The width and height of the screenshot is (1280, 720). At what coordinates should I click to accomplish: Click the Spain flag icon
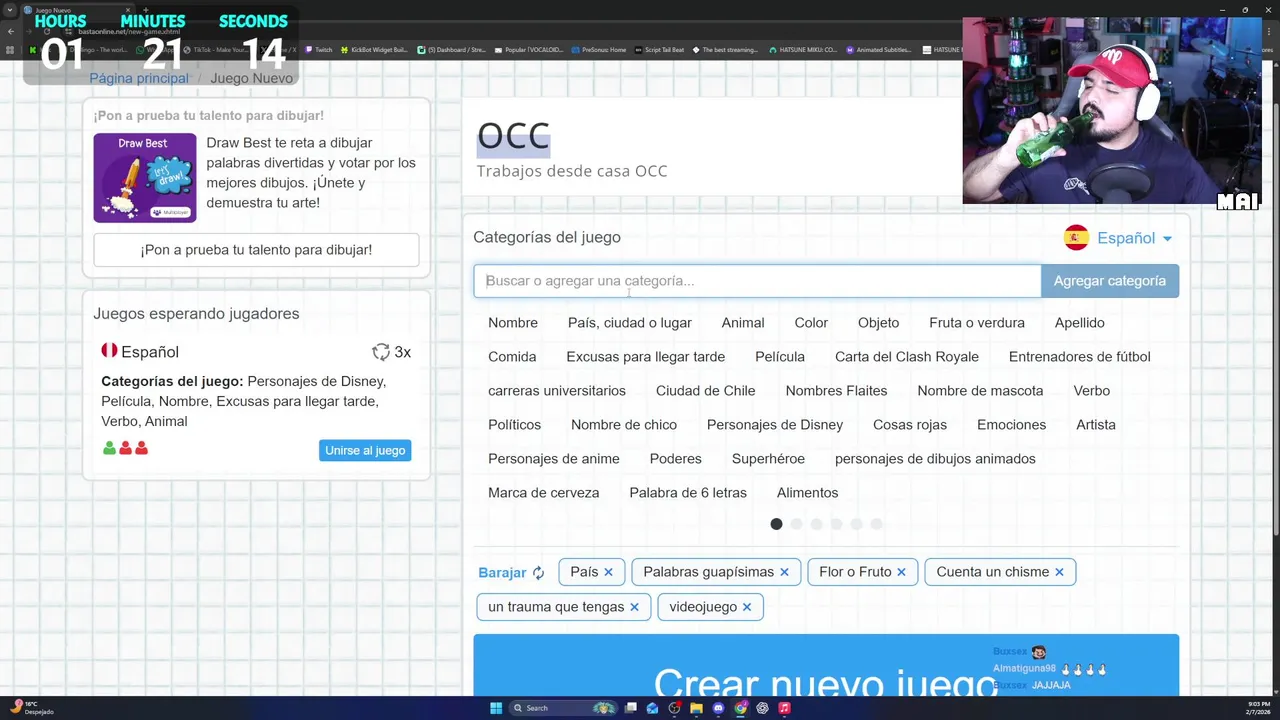(x=1076, y=238)
